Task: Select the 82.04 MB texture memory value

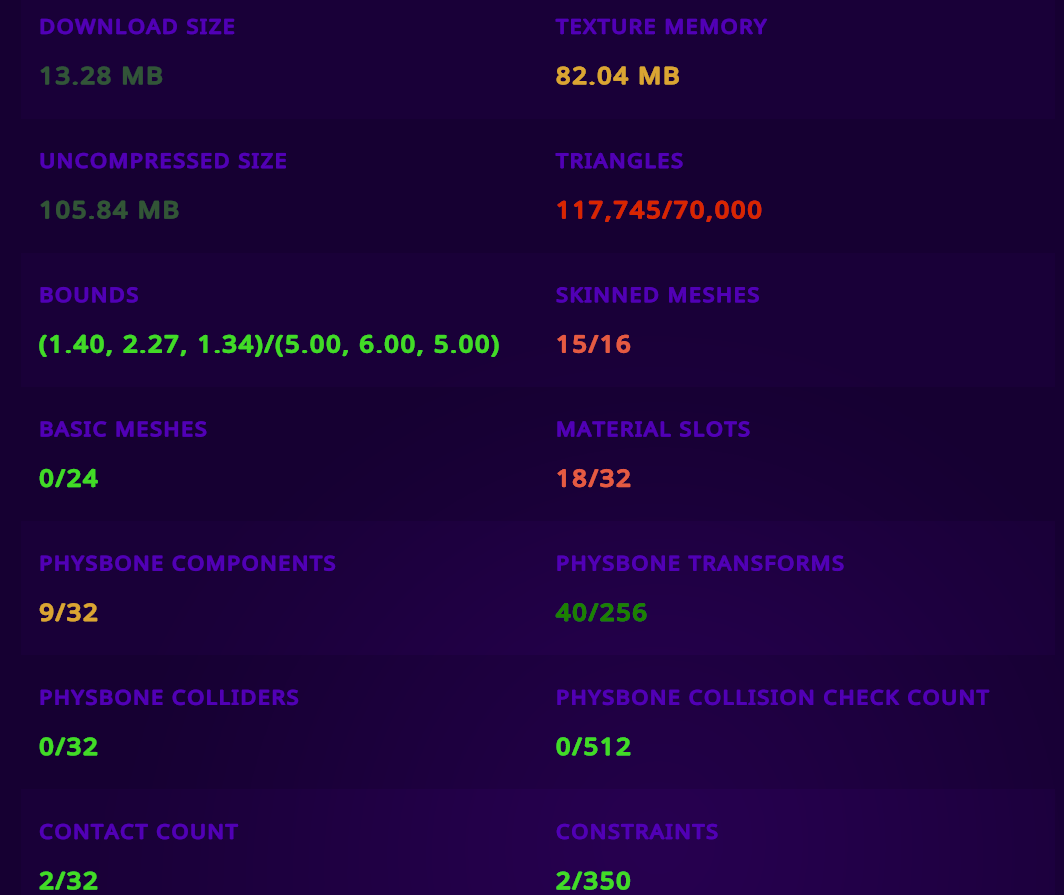Action: (618, 76)
